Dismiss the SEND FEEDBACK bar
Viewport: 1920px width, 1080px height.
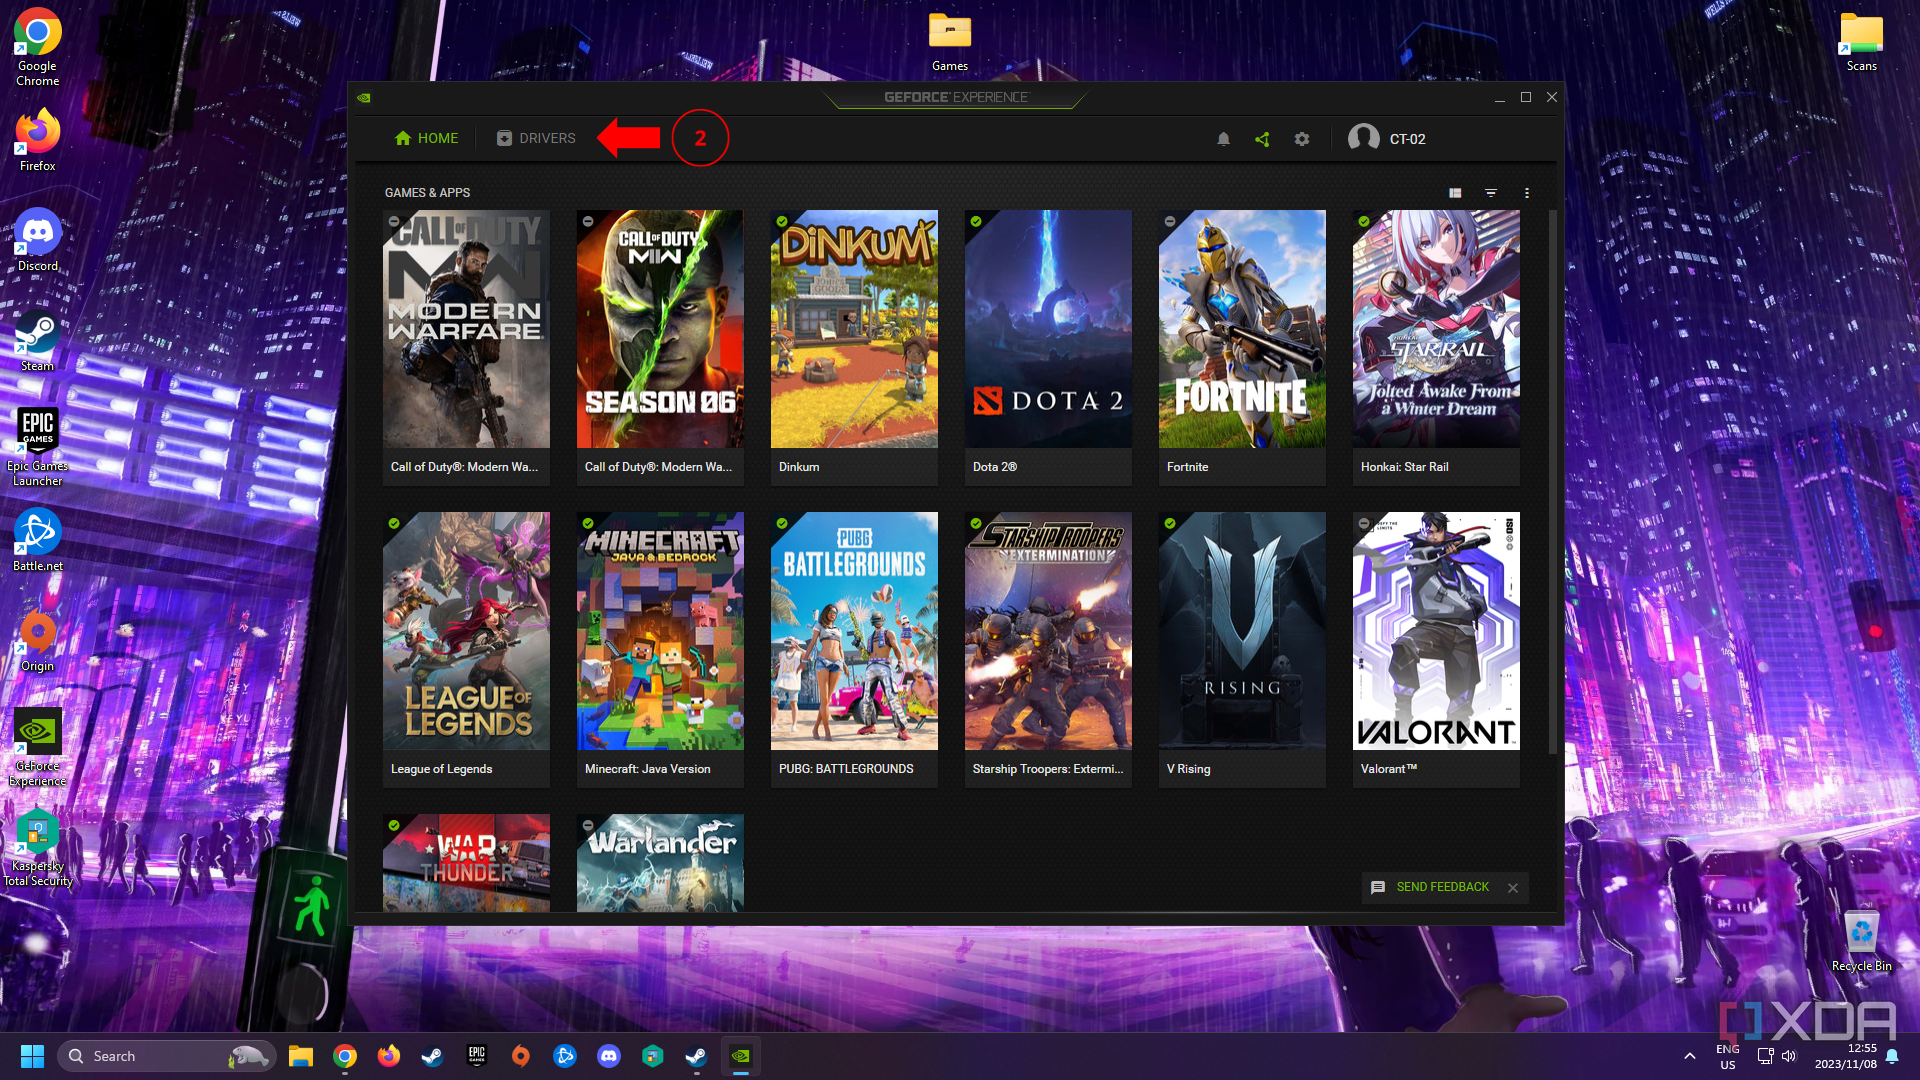[1513, 886]
